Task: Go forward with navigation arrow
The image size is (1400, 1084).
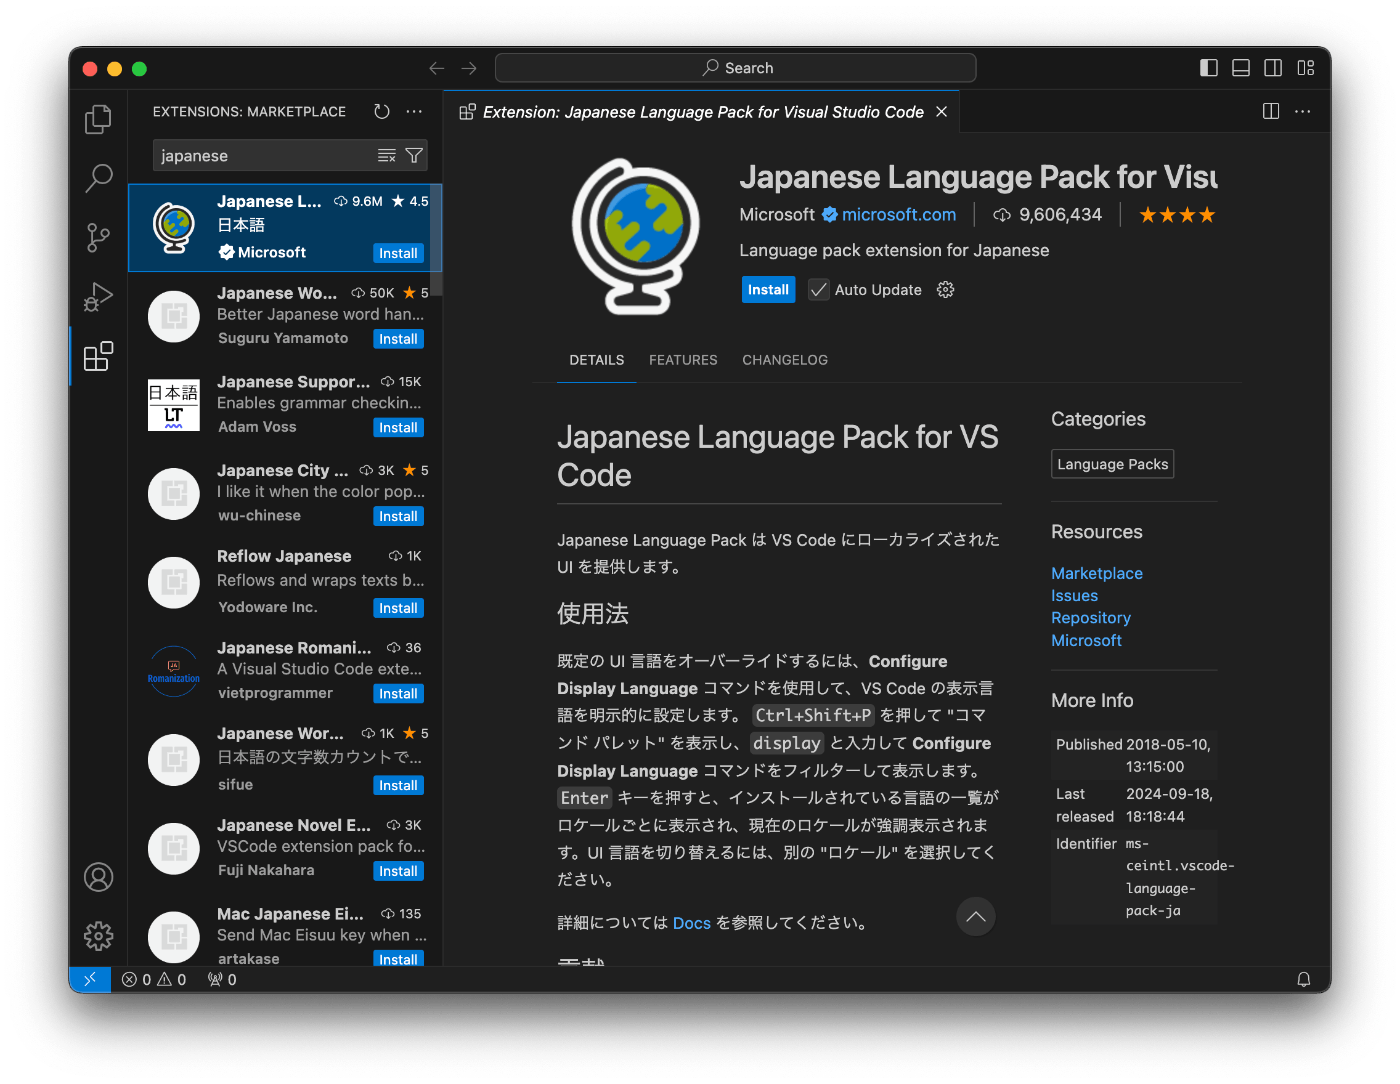Action: pyautogui.click(x=469, y=68)
